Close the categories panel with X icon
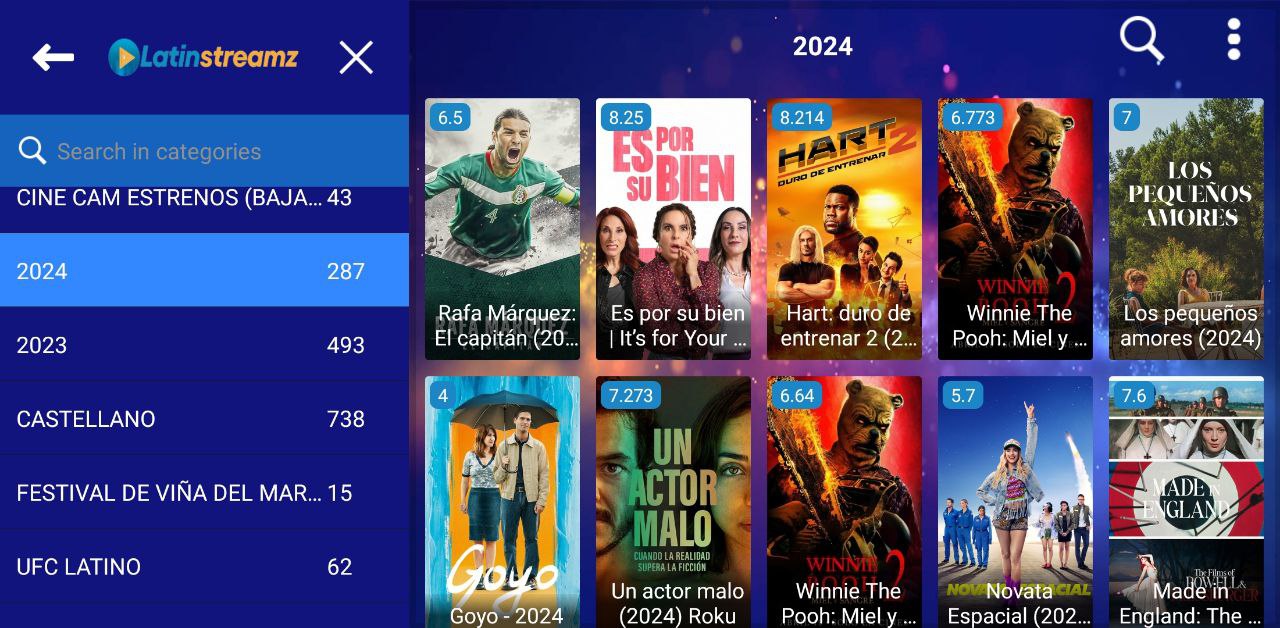1280x628 pixels. (356, 58)
